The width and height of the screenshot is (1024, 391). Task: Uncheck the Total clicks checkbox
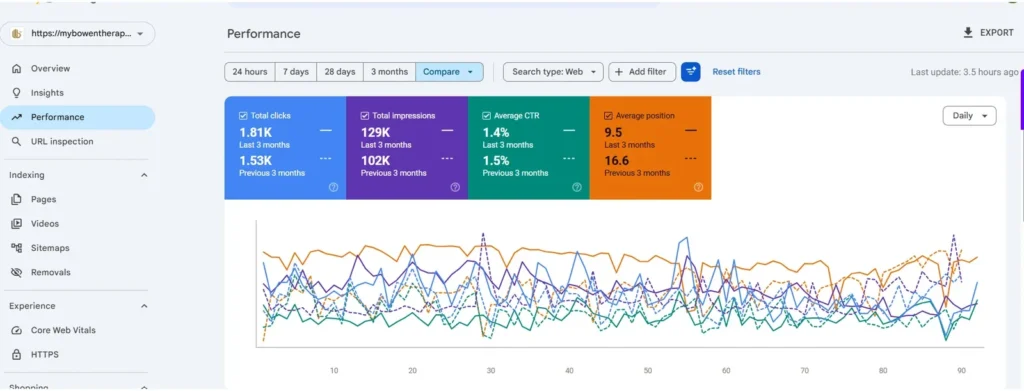click(x=244, y=116)
